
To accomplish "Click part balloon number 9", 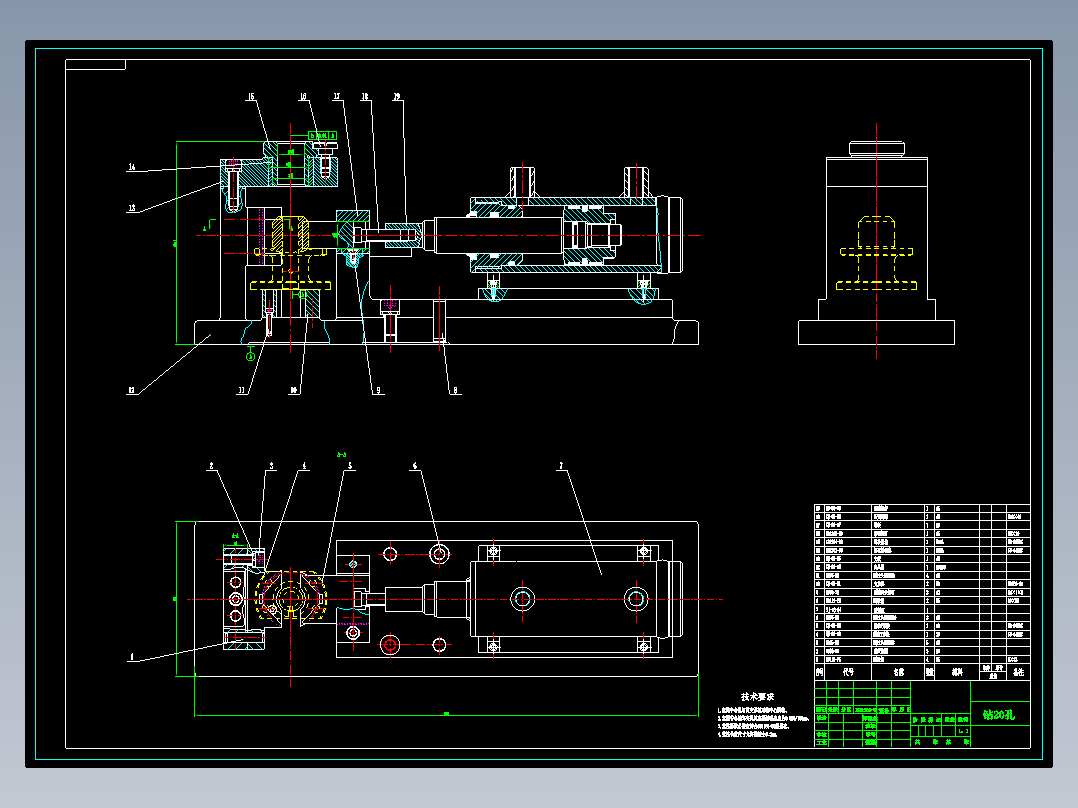I will coord(378,391).
